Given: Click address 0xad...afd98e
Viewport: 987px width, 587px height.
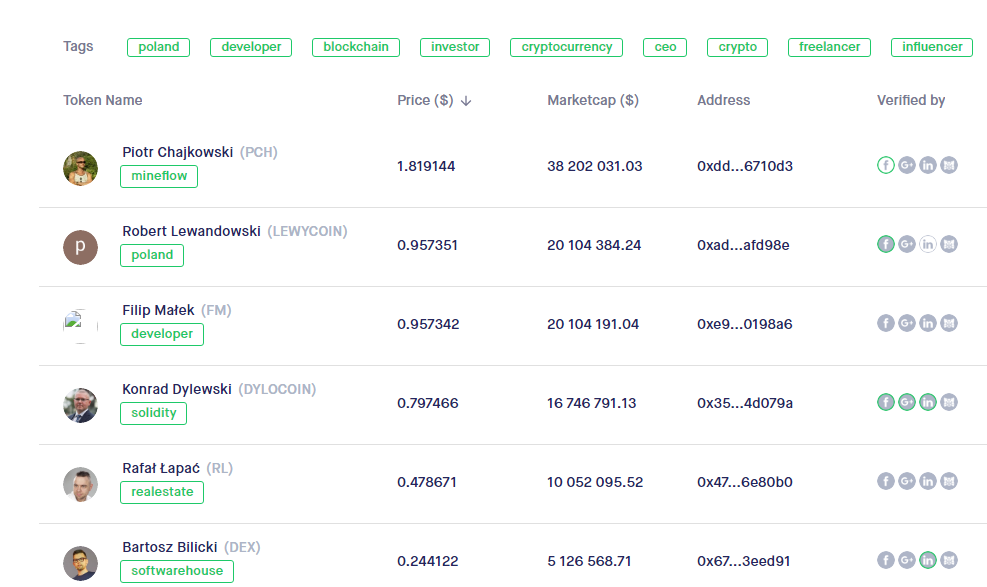Looking at the screenshot, I should click(743, 245).
